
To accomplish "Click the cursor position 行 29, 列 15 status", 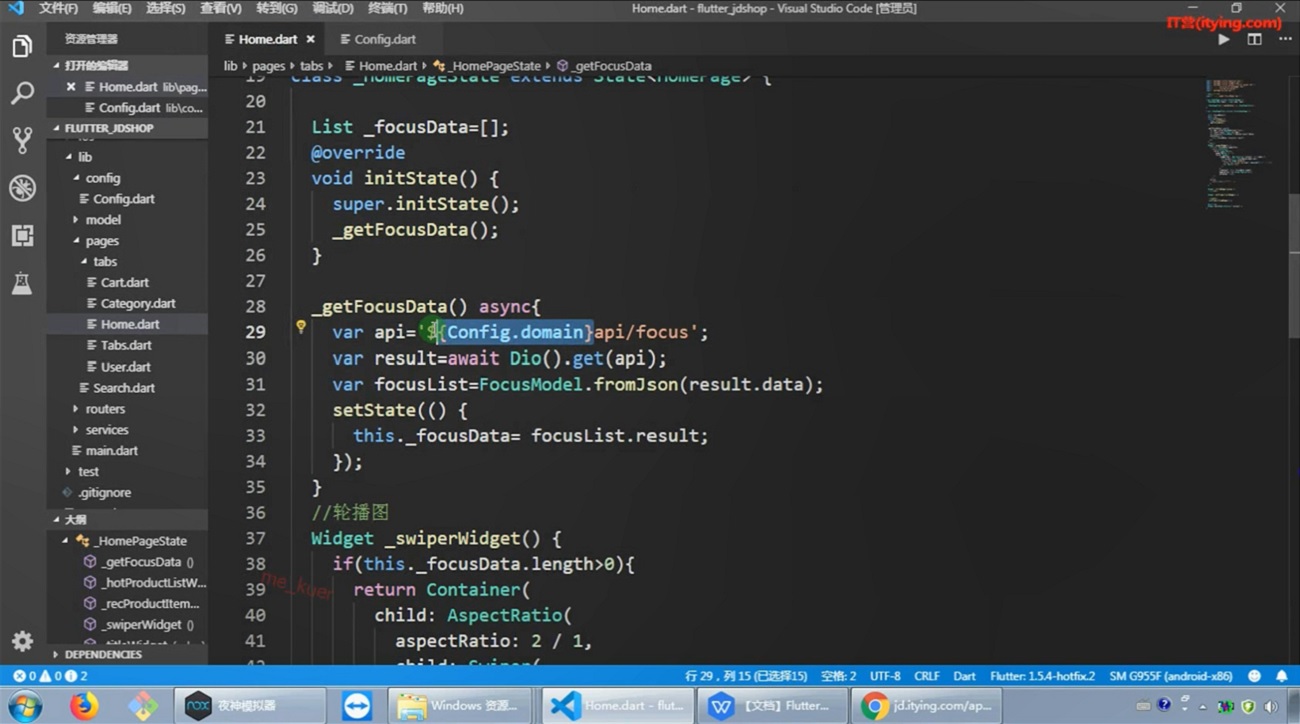I will [746, 676].
